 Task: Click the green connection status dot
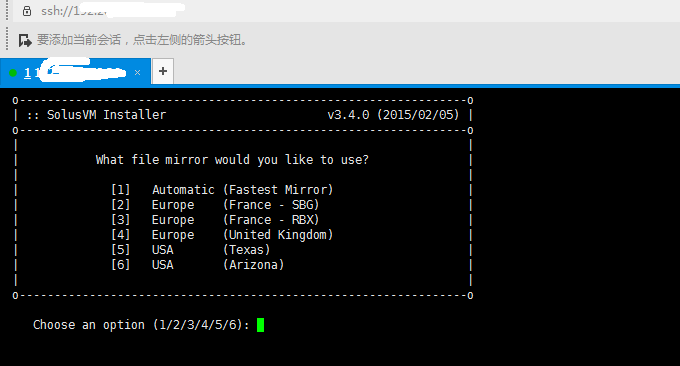tap(13, 72)
